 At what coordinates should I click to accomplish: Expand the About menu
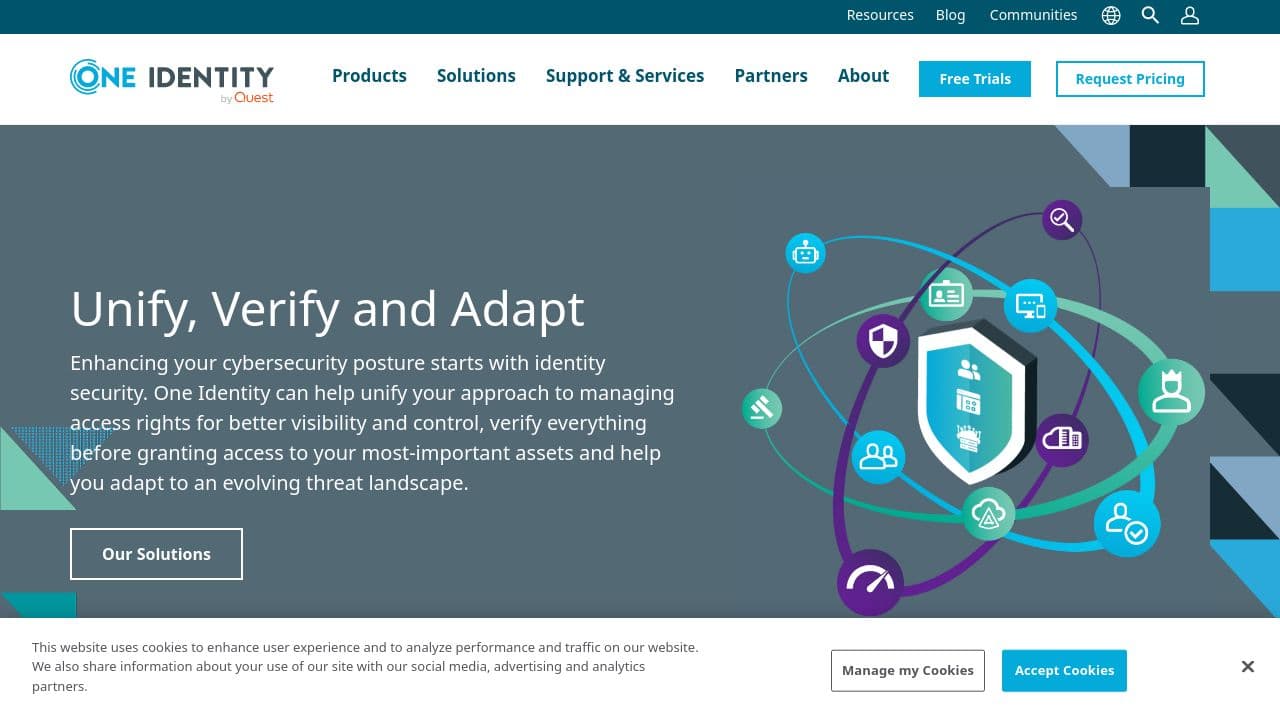863,76
